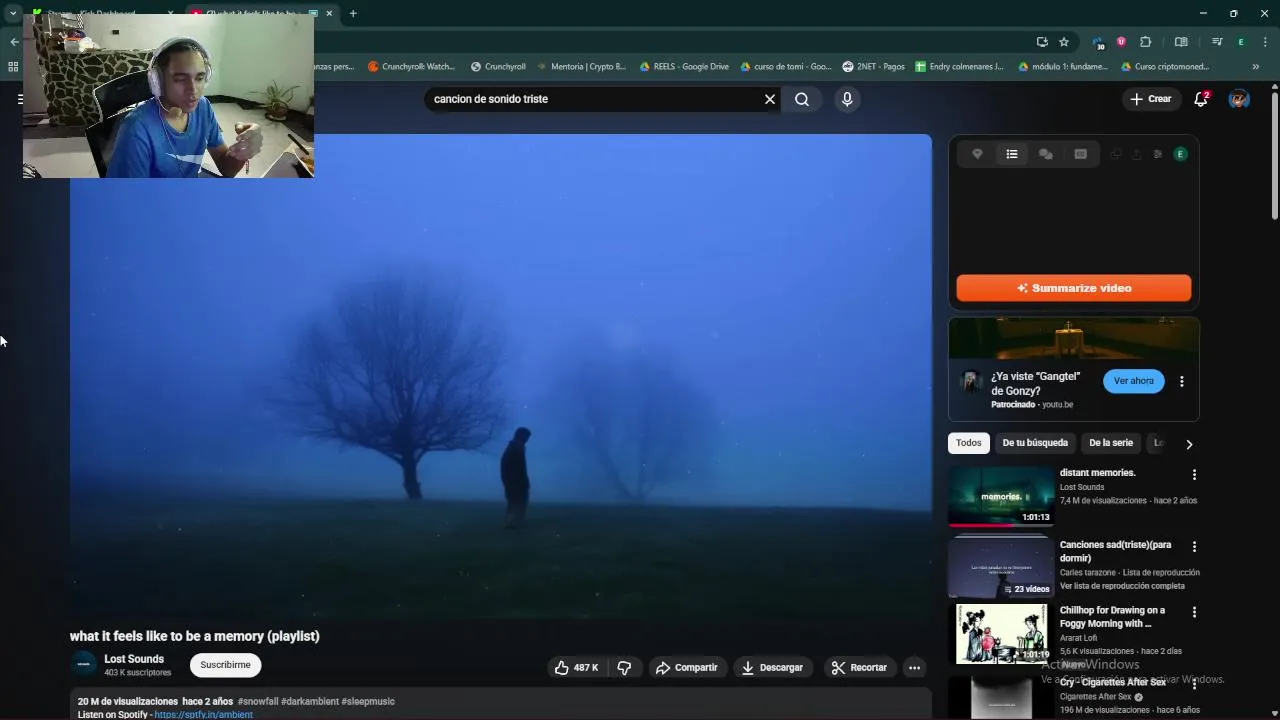The height and width of the screenshot is (720, 1280).
Task: Open Crunchyroll: Watch bookmark
Action: coord(411,67)
